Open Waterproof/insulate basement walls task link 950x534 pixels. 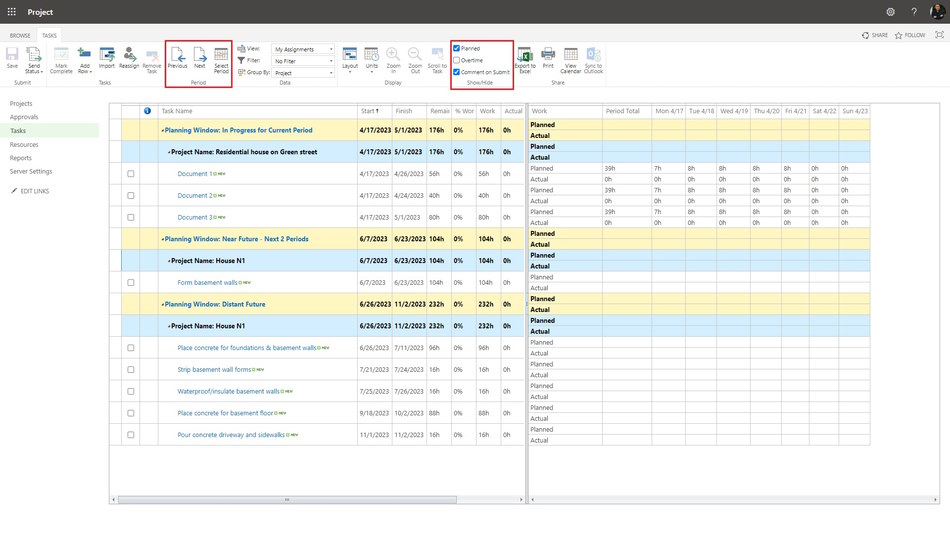pyautogui.click(x=228, y=392)
